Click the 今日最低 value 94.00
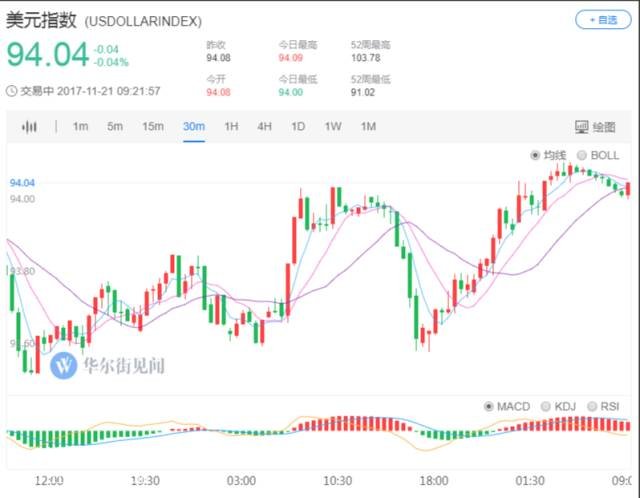 [x=291, y=92]
